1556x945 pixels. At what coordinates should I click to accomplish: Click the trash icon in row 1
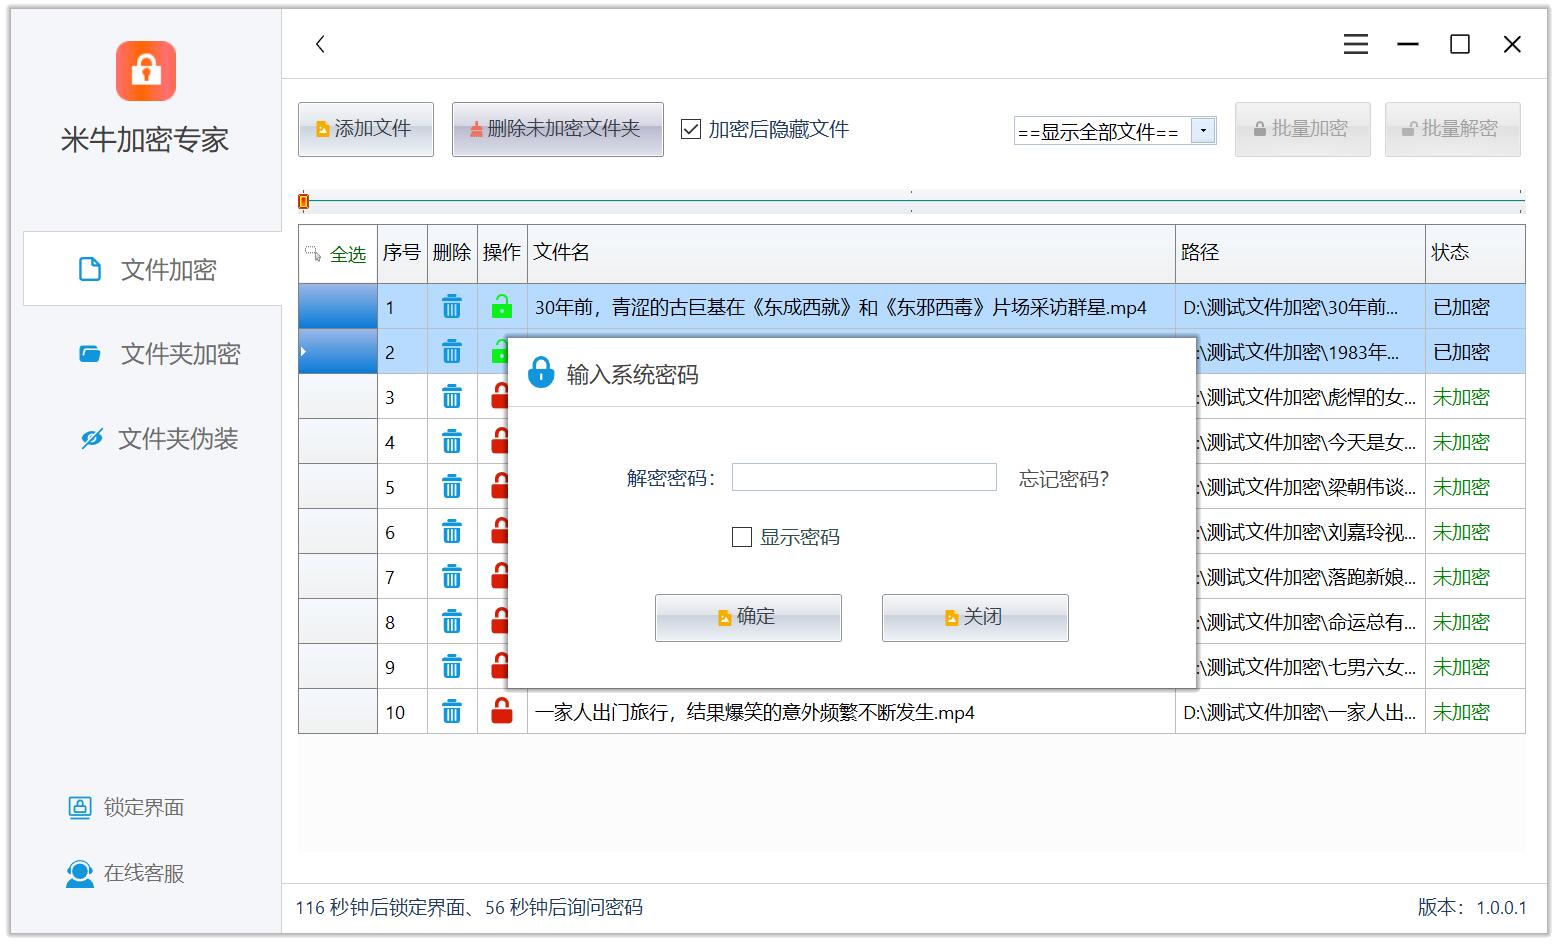[452, 307]
